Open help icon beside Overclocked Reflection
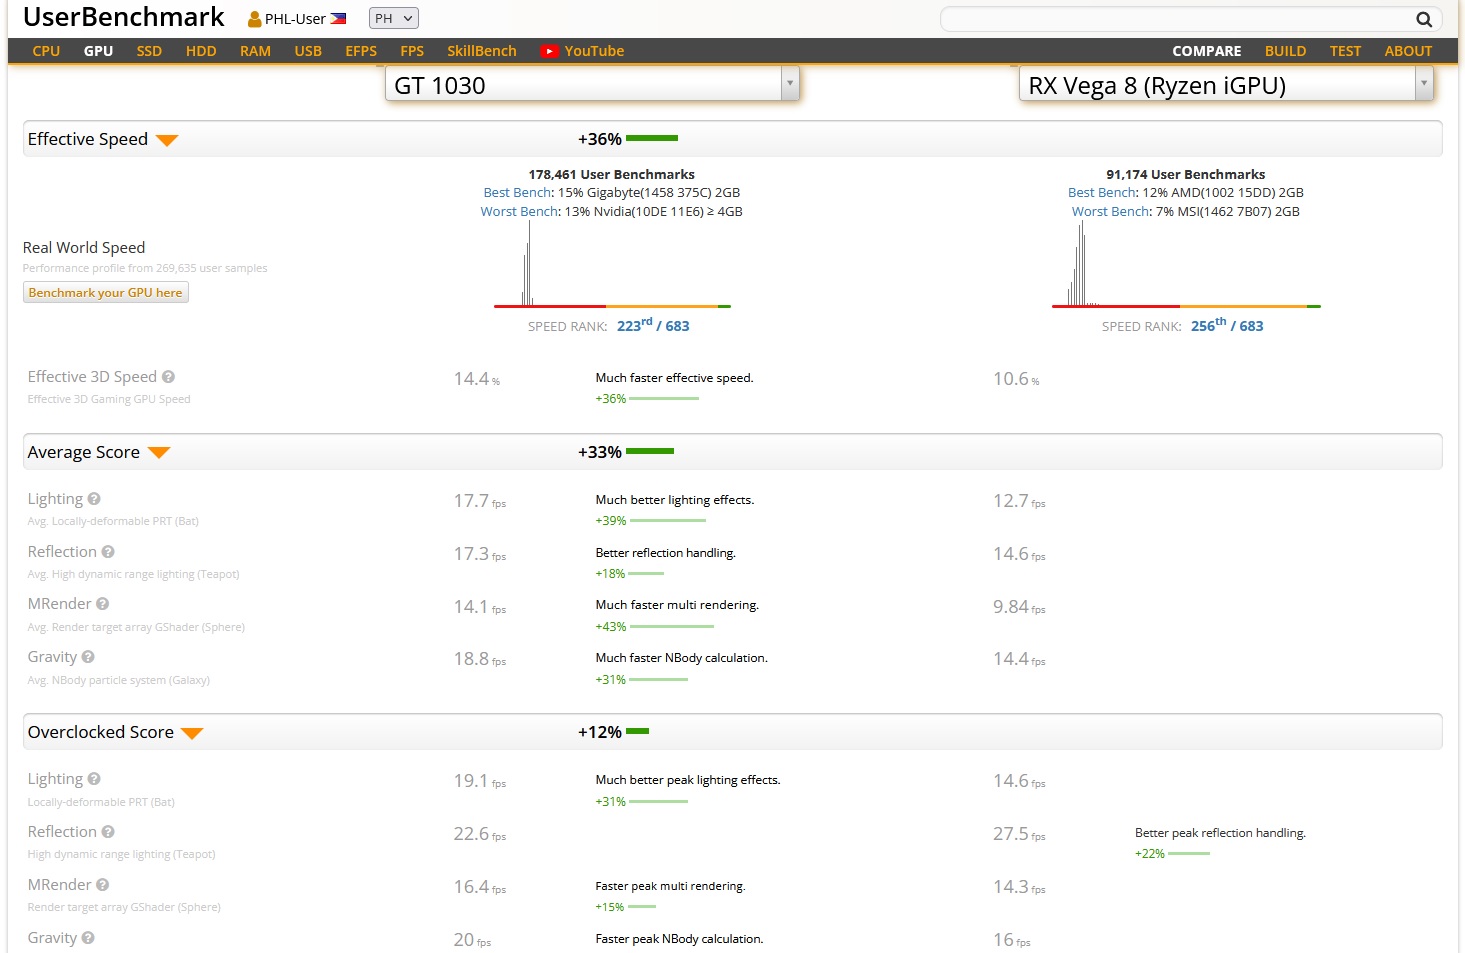This screenshot has height=953, width=1465. point(108,831)
